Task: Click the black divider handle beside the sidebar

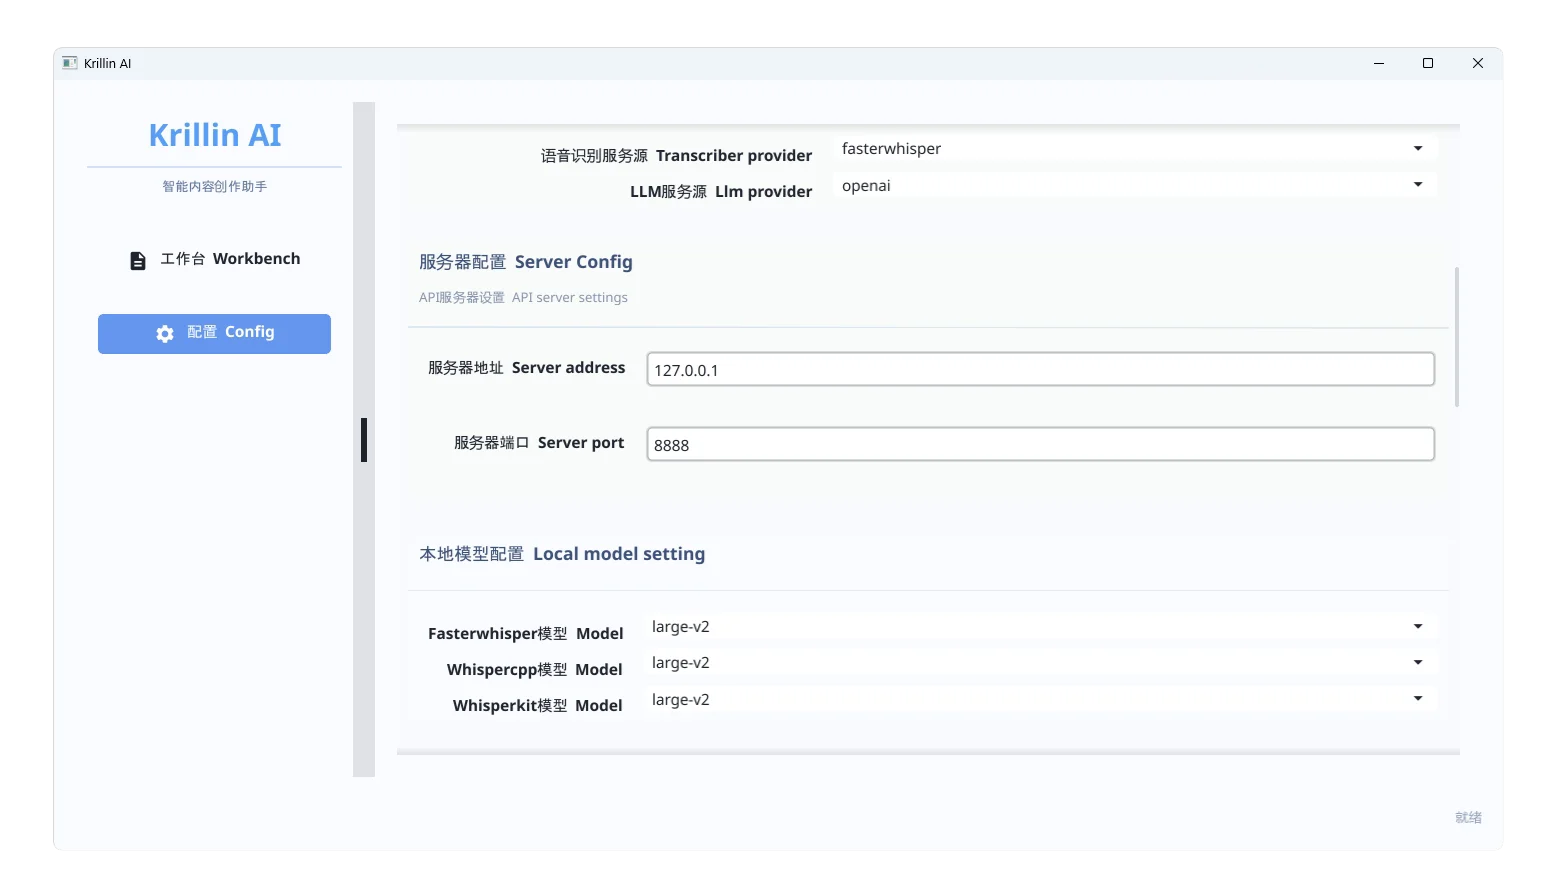Action: click(364, 440)
